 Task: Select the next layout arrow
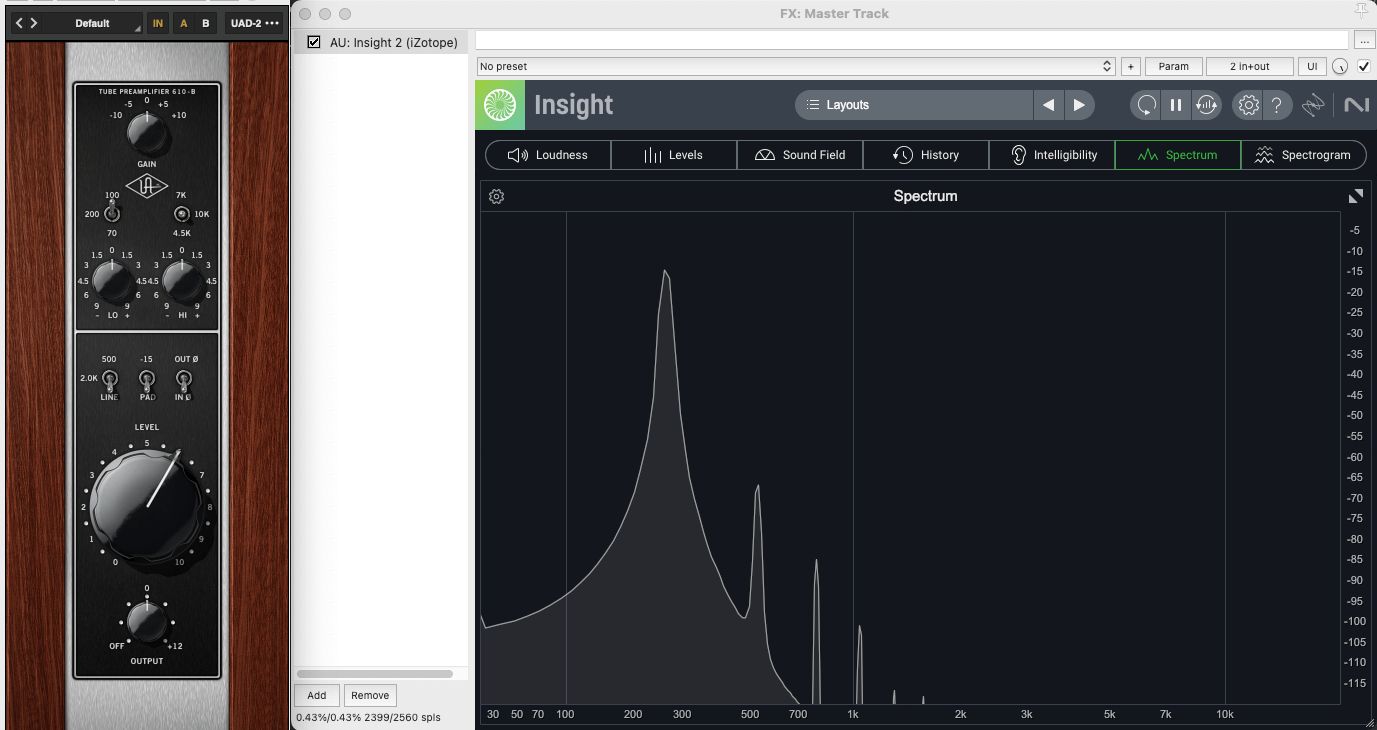pyautogui.click(x=1079, y=105)
